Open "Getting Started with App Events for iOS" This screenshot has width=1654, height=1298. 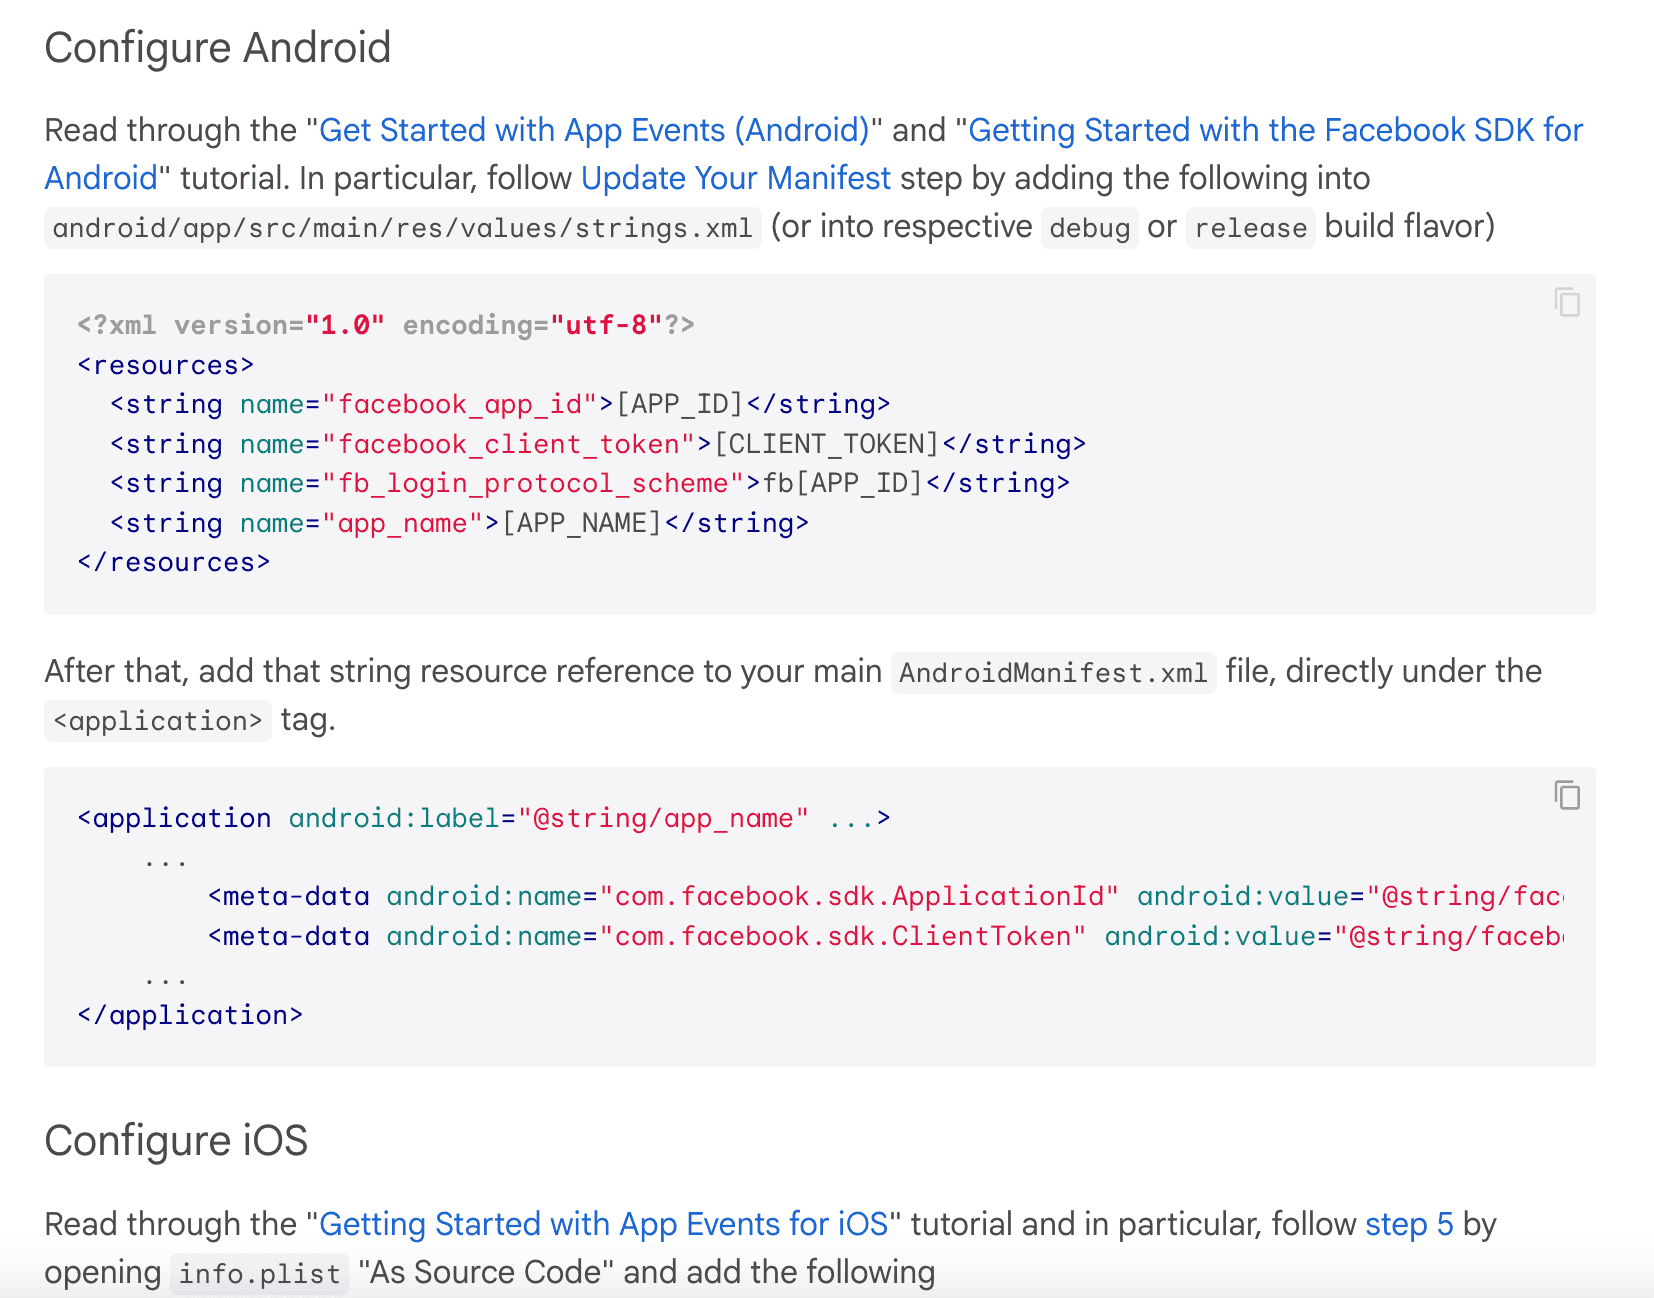[x=604, y=1224]
